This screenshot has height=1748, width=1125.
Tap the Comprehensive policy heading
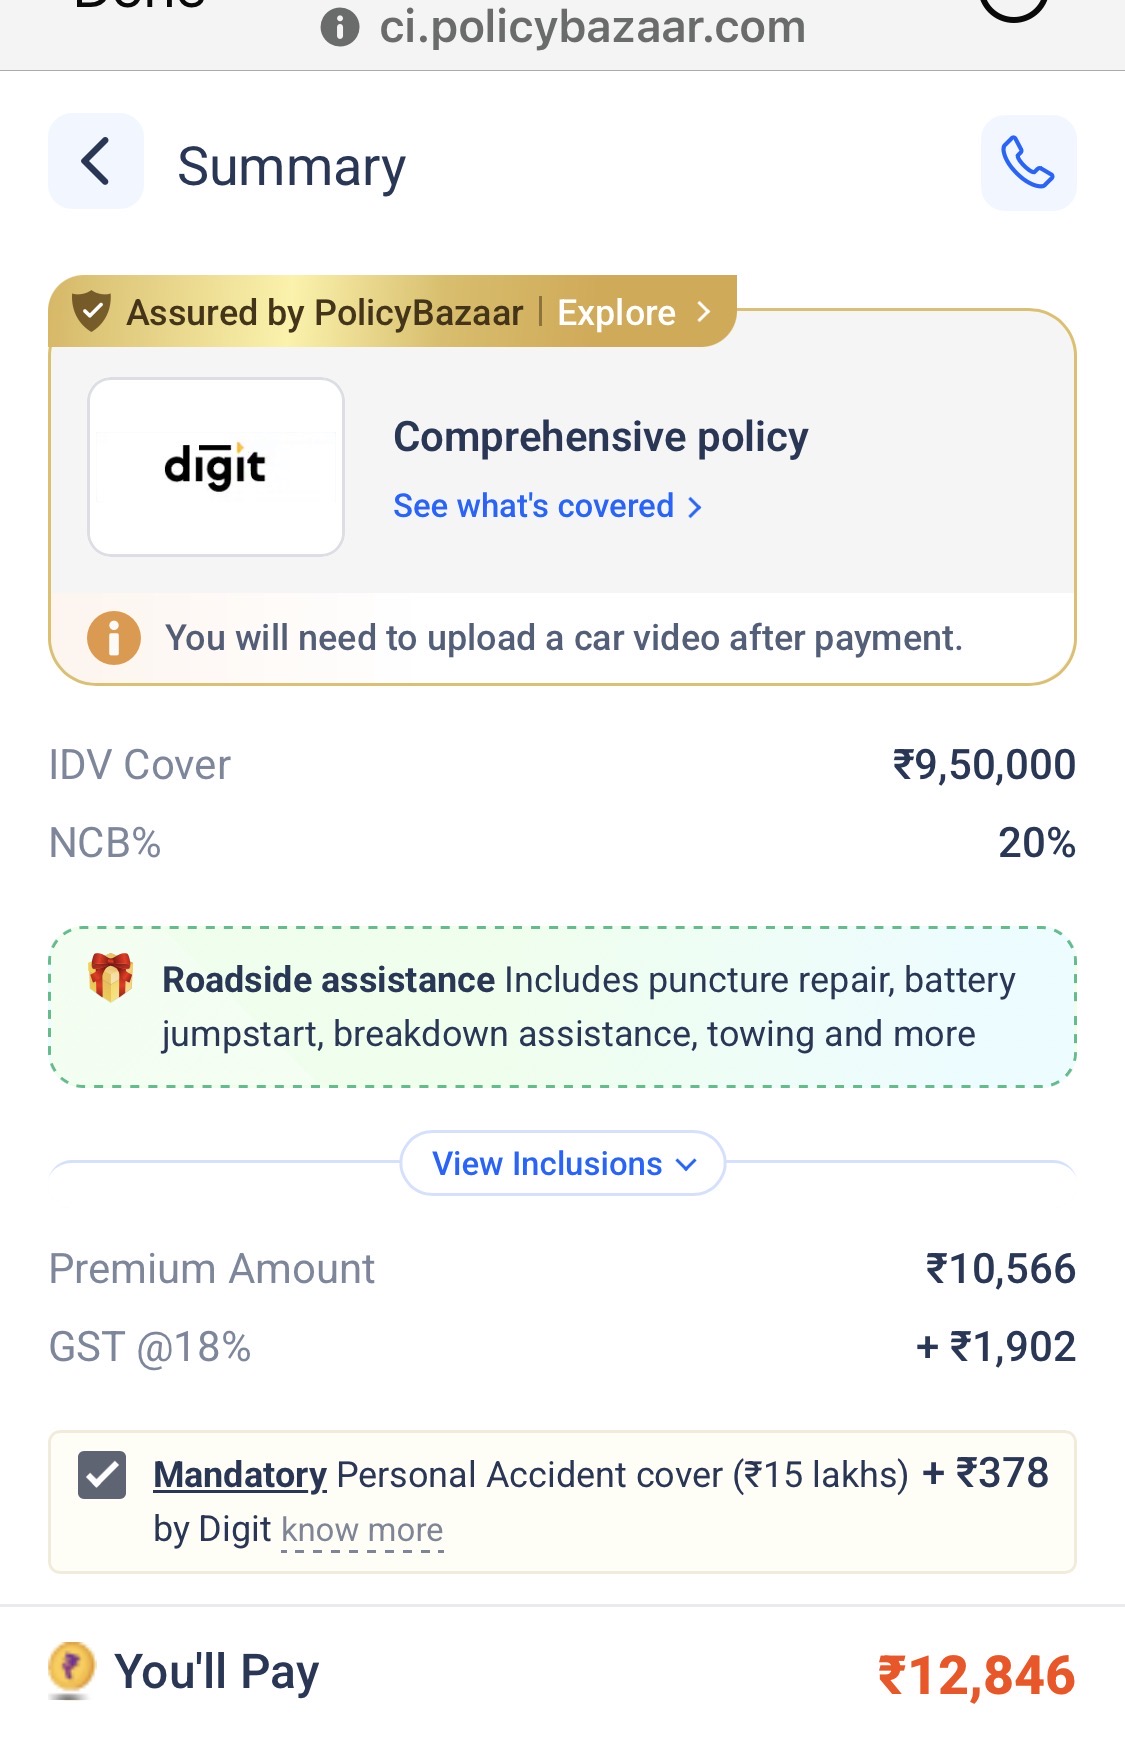pos(601,437)
